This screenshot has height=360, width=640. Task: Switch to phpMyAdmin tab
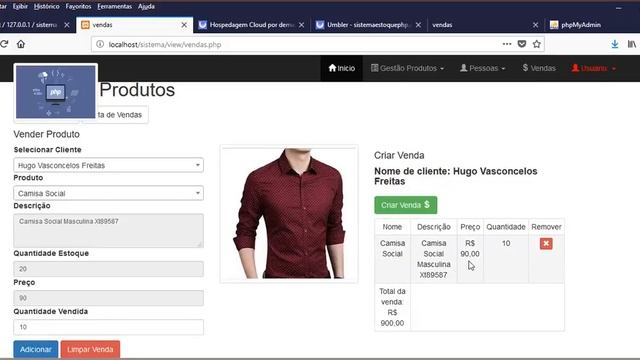[x=581, y=25]
